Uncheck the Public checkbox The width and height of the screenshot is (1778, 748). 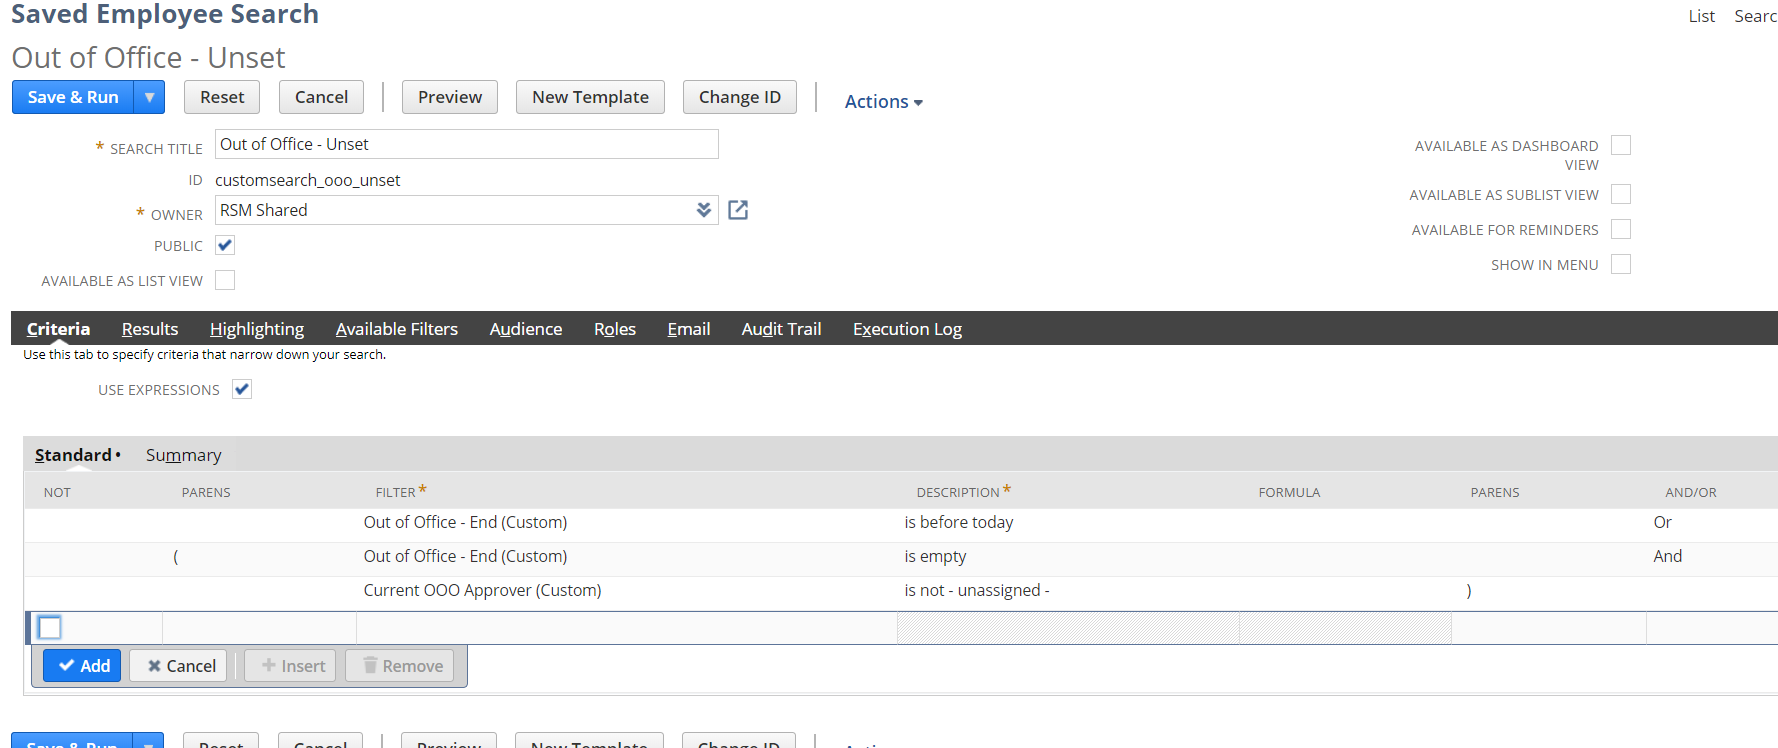tap(225, 246)
